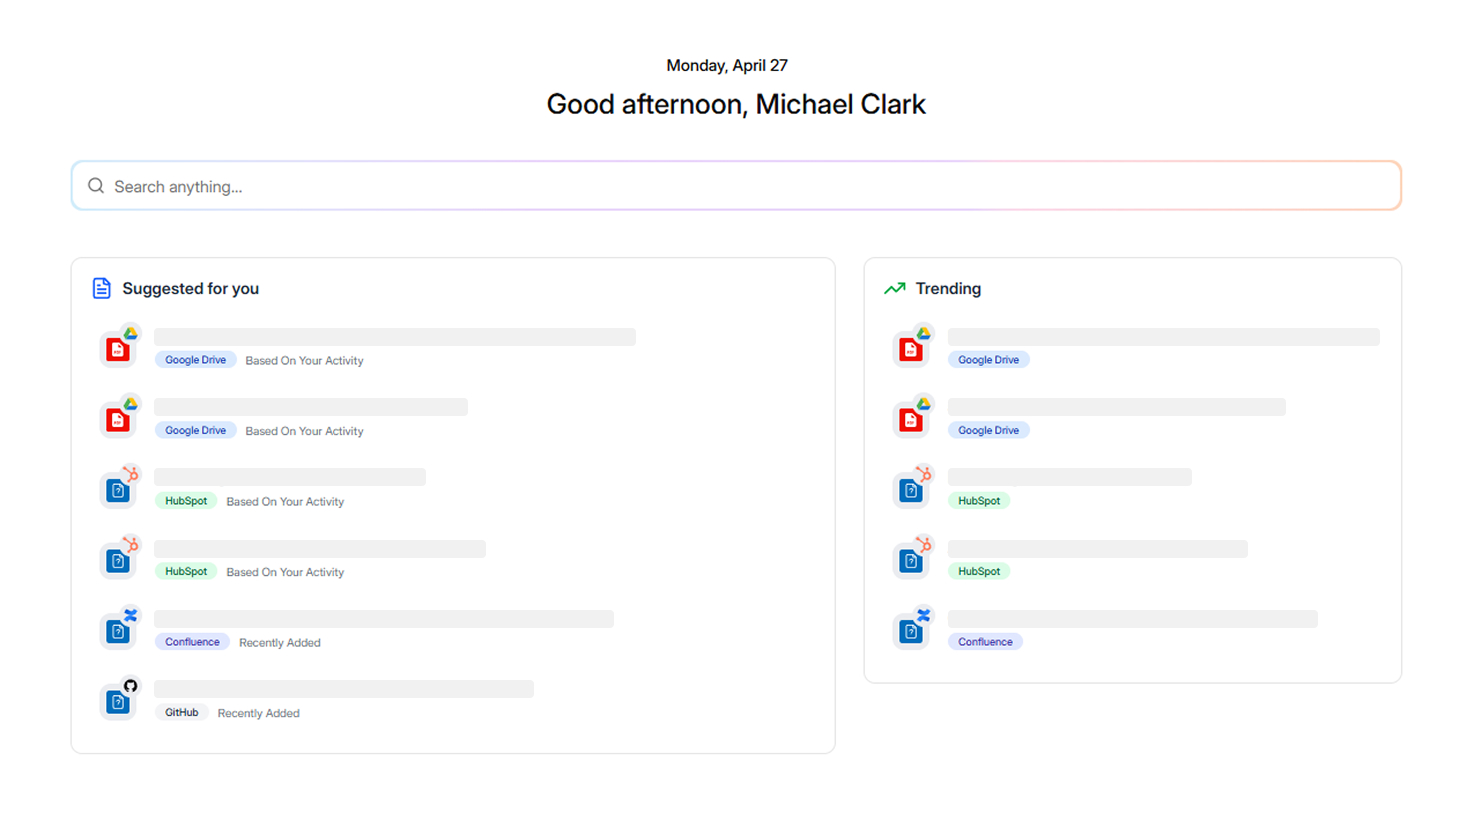Viewport: 1474px width, 819px height.
Task: Click 'Recently Added' beside the GitHub tag
Action: 259,713
